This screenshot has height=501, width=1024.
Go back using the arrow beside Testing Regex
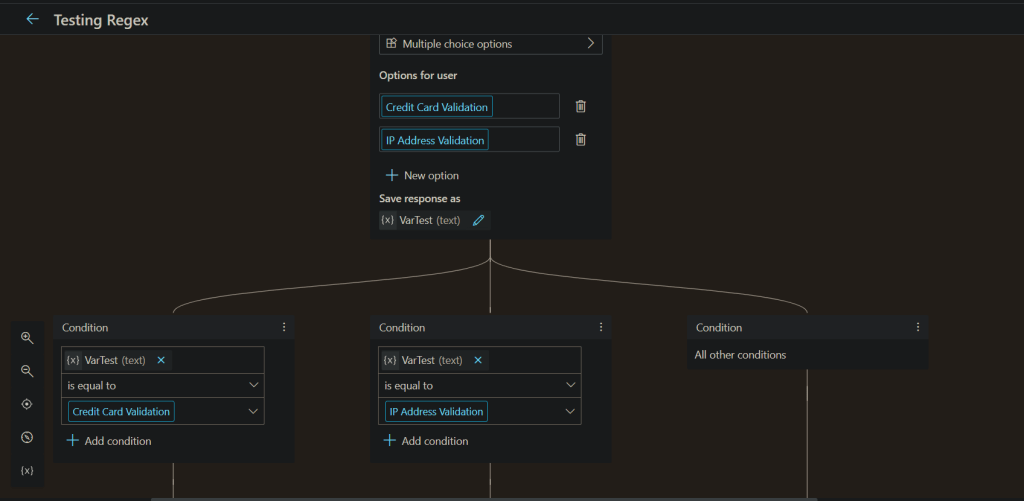click(32, 19)
